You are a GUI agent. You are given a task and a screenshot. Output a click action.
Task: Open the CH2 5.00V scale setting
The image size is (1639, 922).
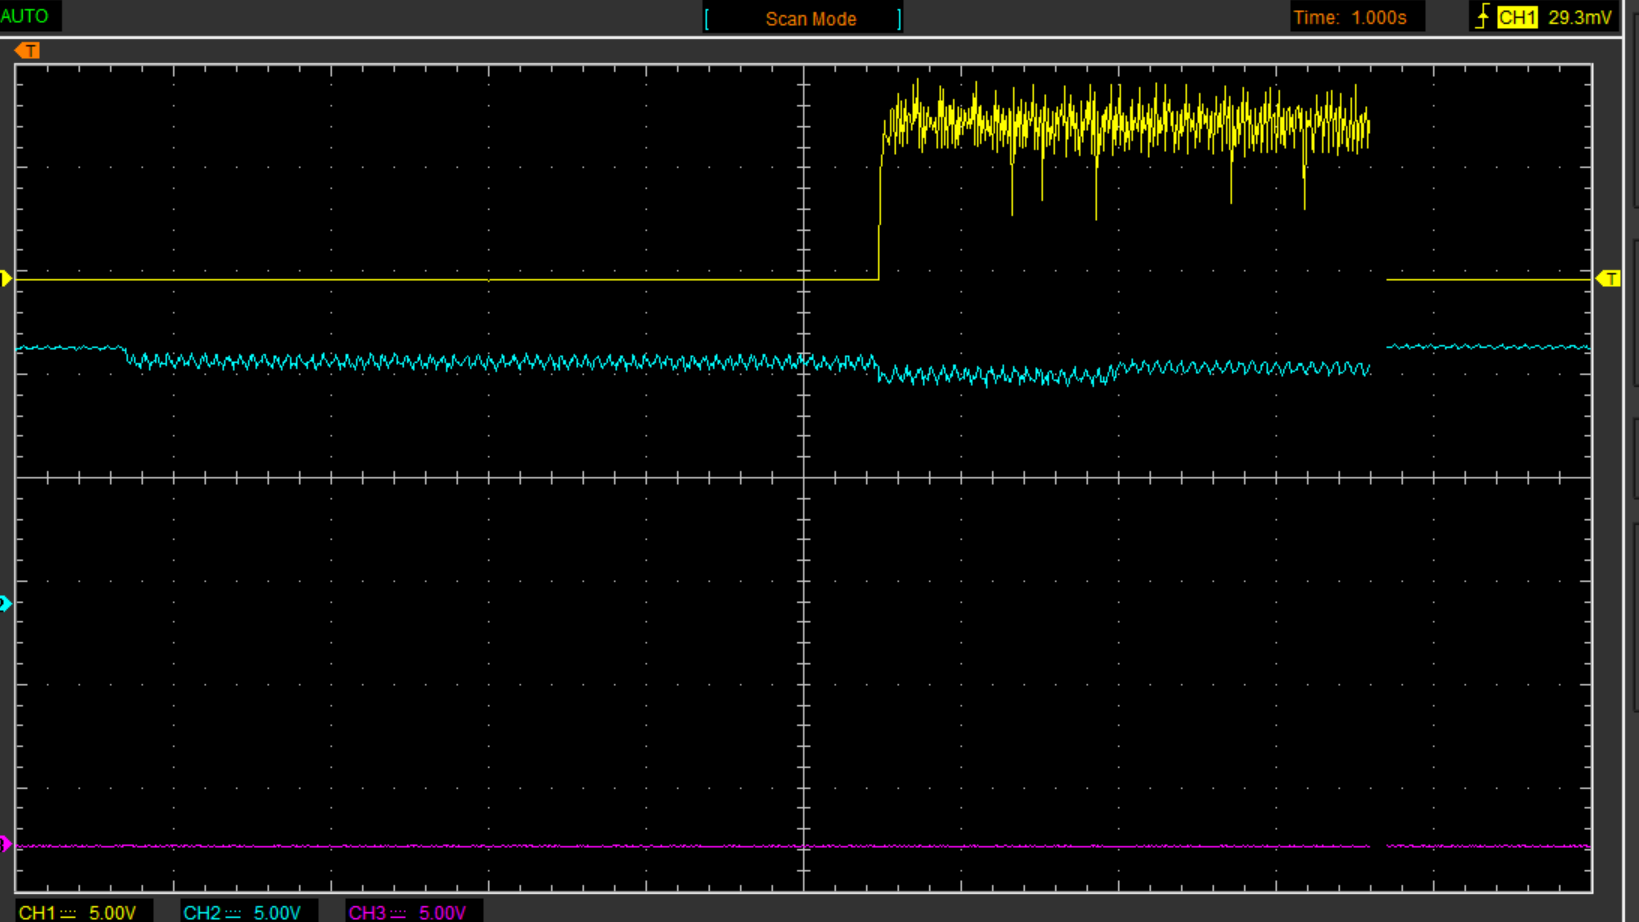(x=277, y=913)
